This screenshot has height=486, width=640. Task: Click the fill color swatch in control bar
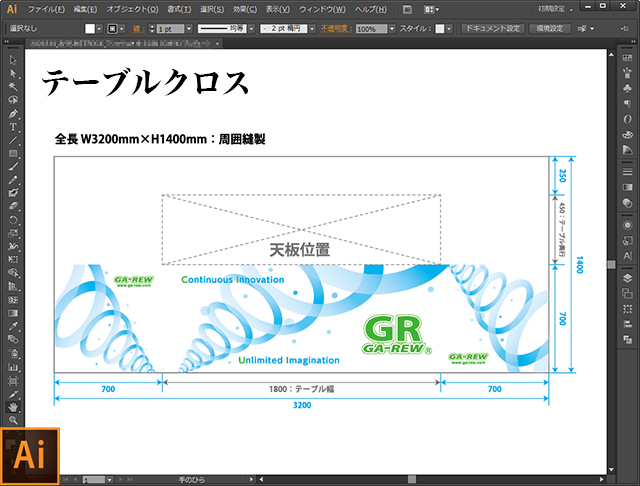pyautogui.click(x=90, y=29)
